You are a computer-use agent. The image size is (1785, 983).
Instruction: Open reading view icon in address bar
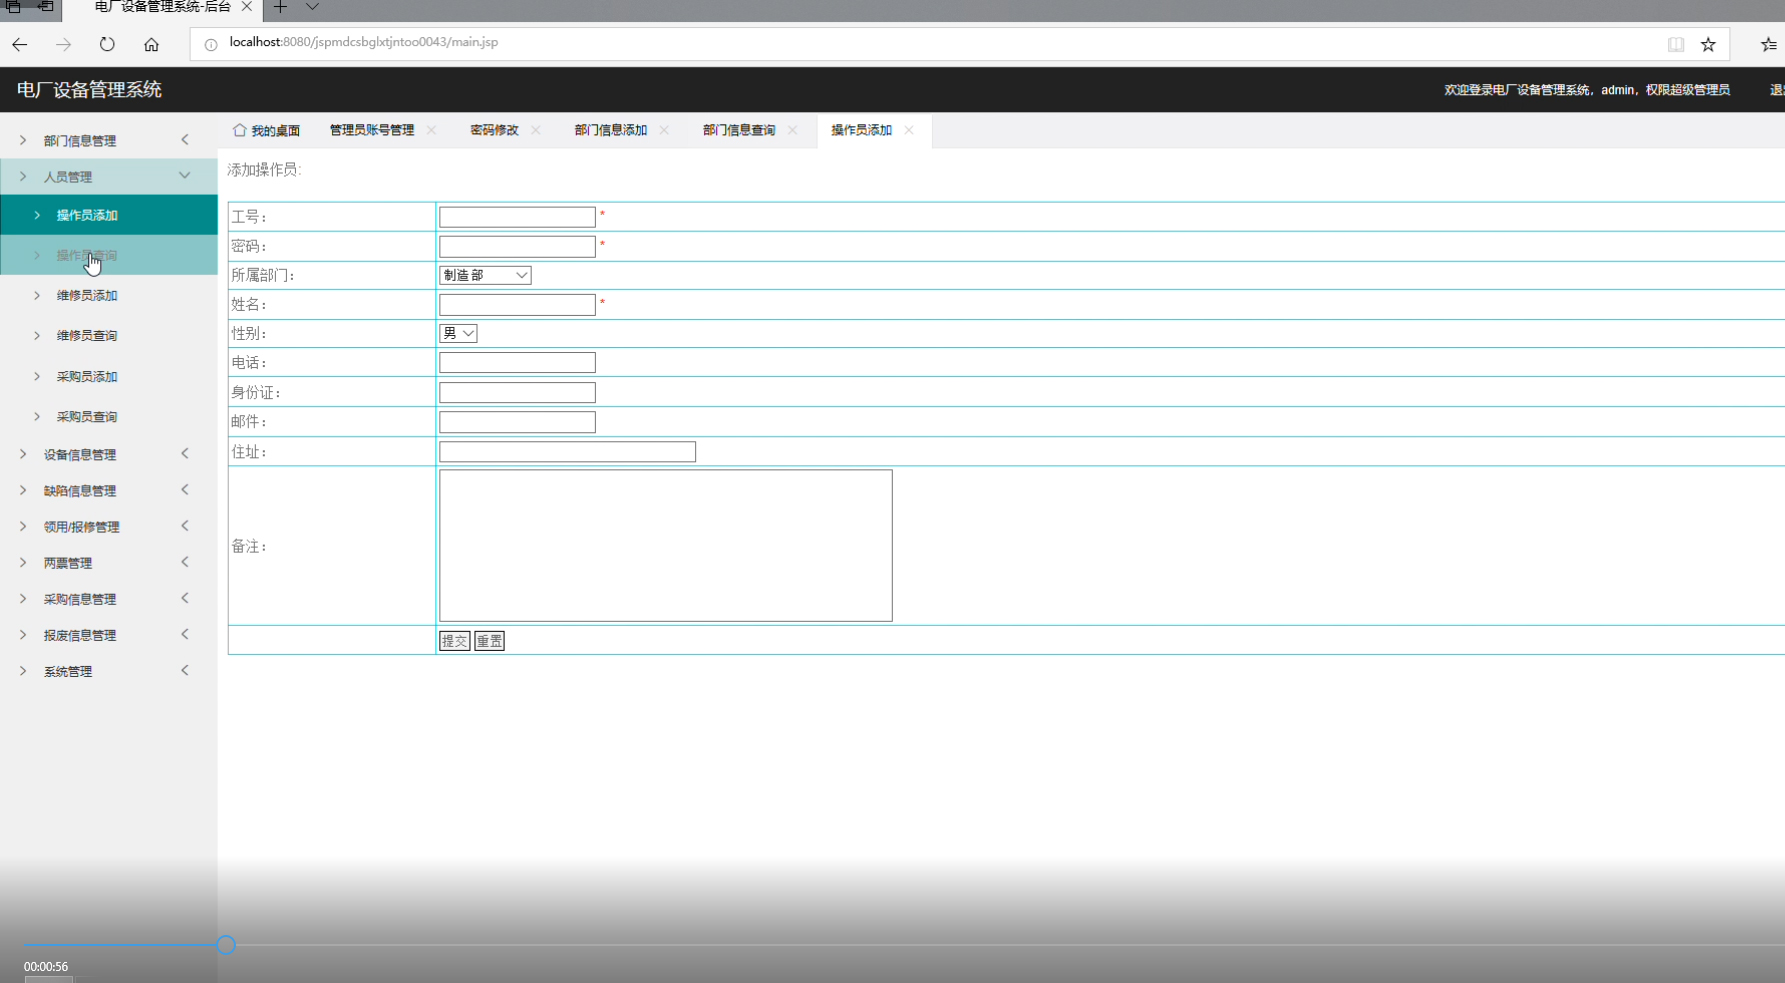[x=1676, y=44]
